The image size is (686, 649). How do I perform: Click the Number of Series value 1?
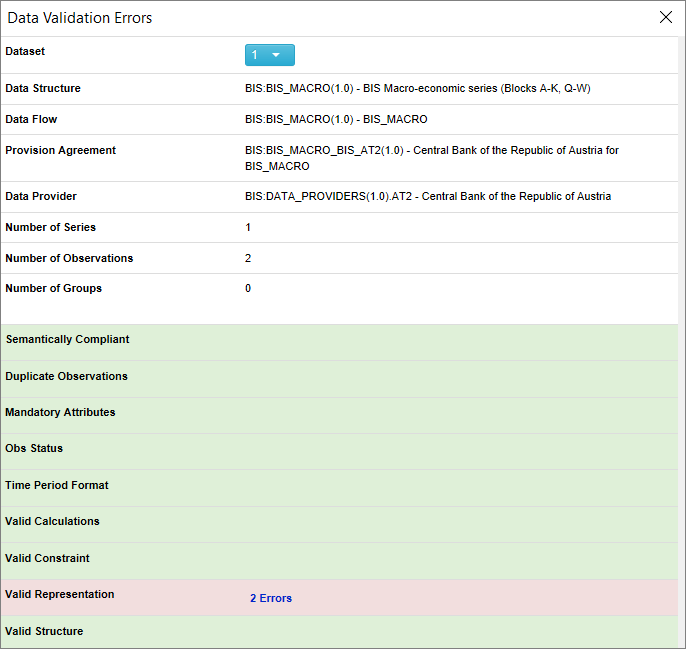tap(248, 227)
